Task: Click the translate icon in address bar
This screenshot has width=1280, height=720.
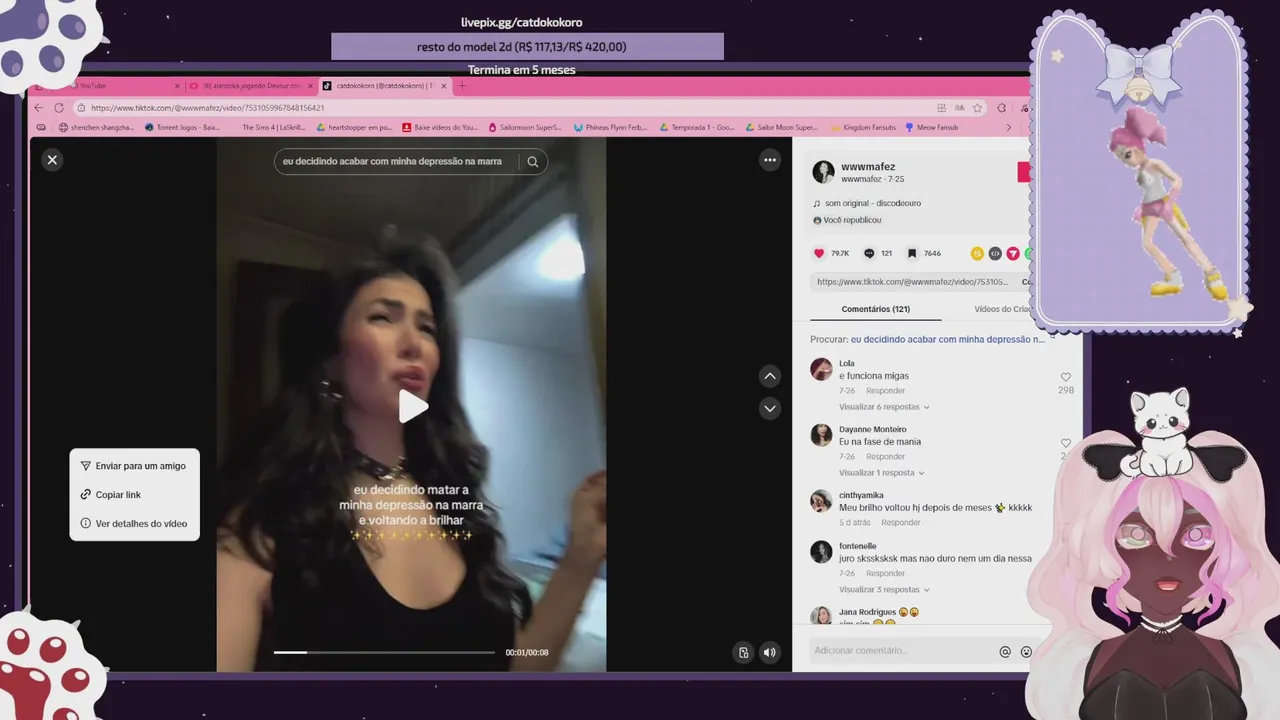Action: pos(959,107)
